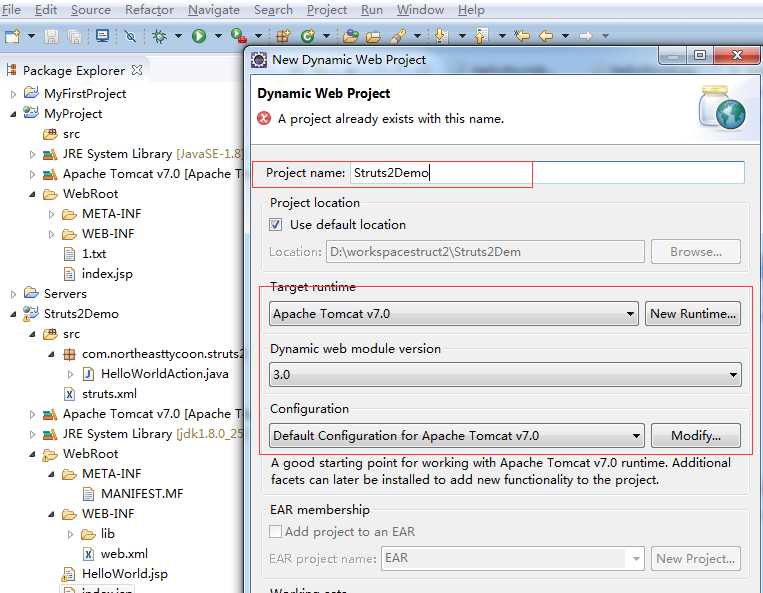Open the Search dropdown arrow in toolbar
Image resolution: width=763 pixels, height=593 pixels.
417,36
